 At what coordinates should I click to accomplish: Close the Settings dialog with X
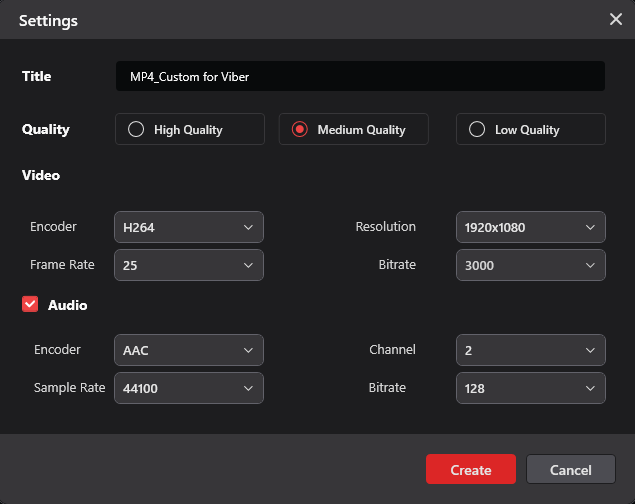(x=616, y=19)
